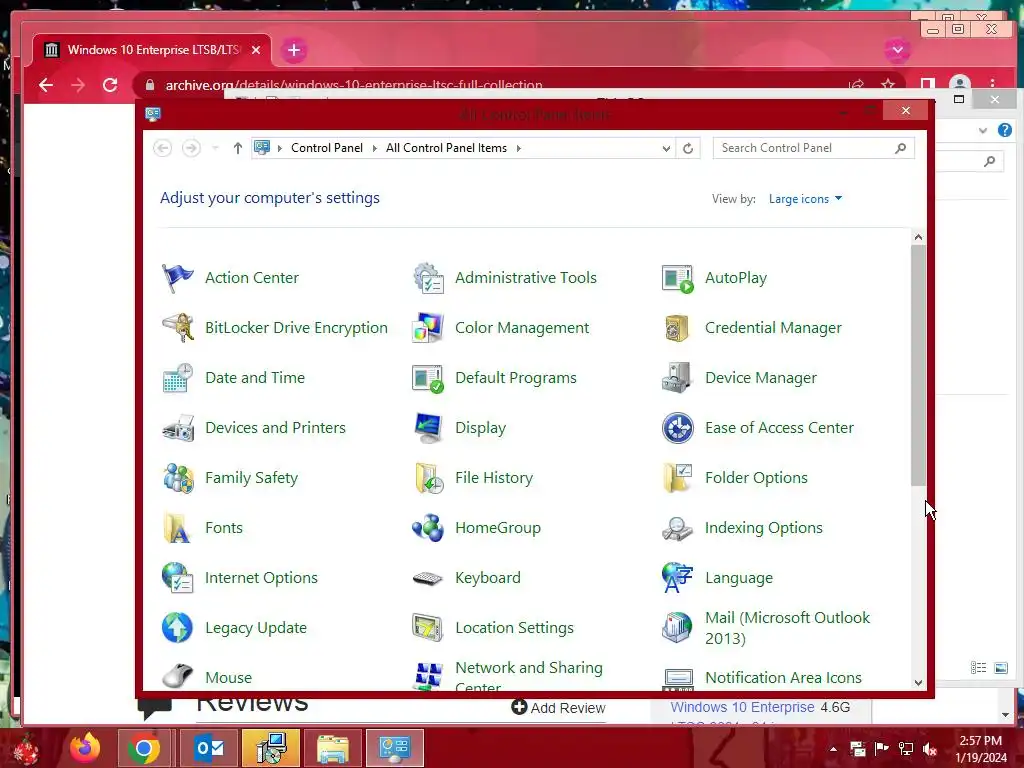
Task: Open the AutoPlay icon
Action: [x=677, y=278]
